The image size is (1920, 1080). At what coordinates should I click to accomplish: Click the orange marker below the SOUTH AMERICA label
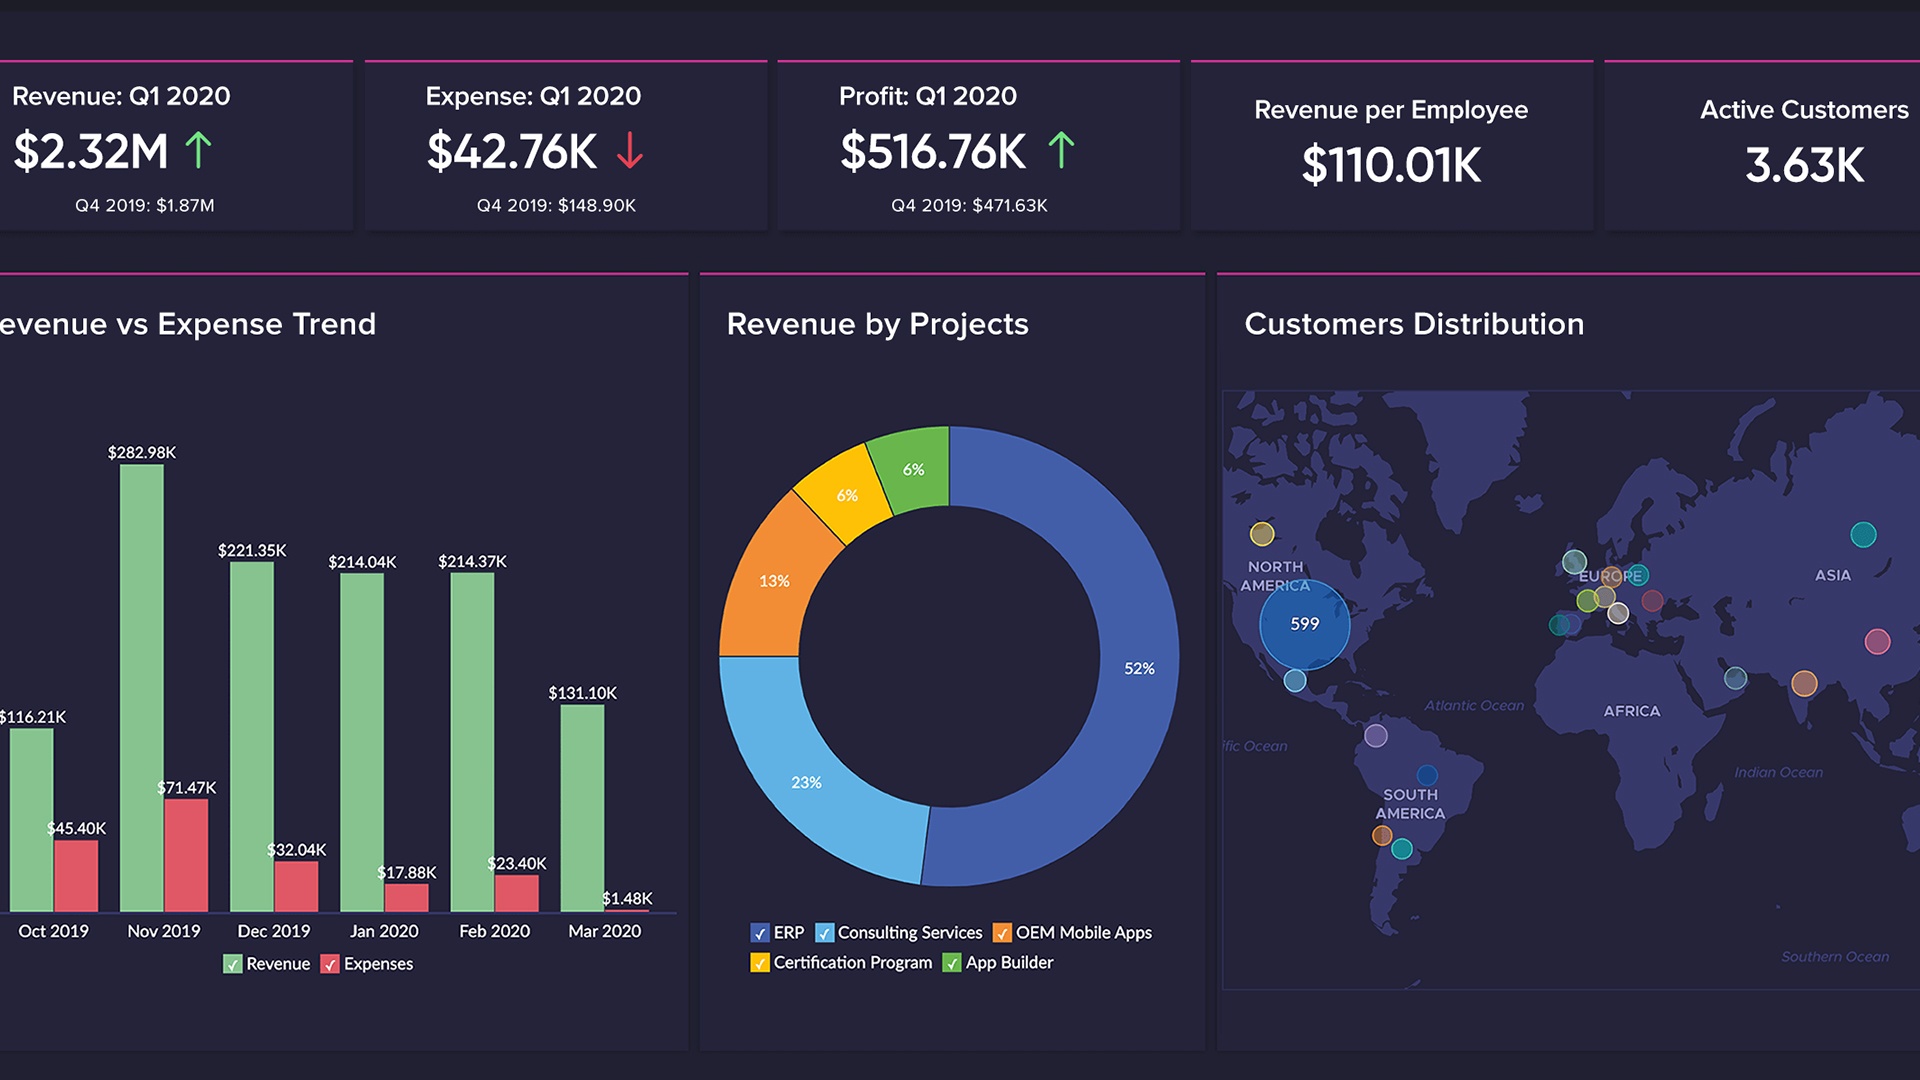(1382, 835)
